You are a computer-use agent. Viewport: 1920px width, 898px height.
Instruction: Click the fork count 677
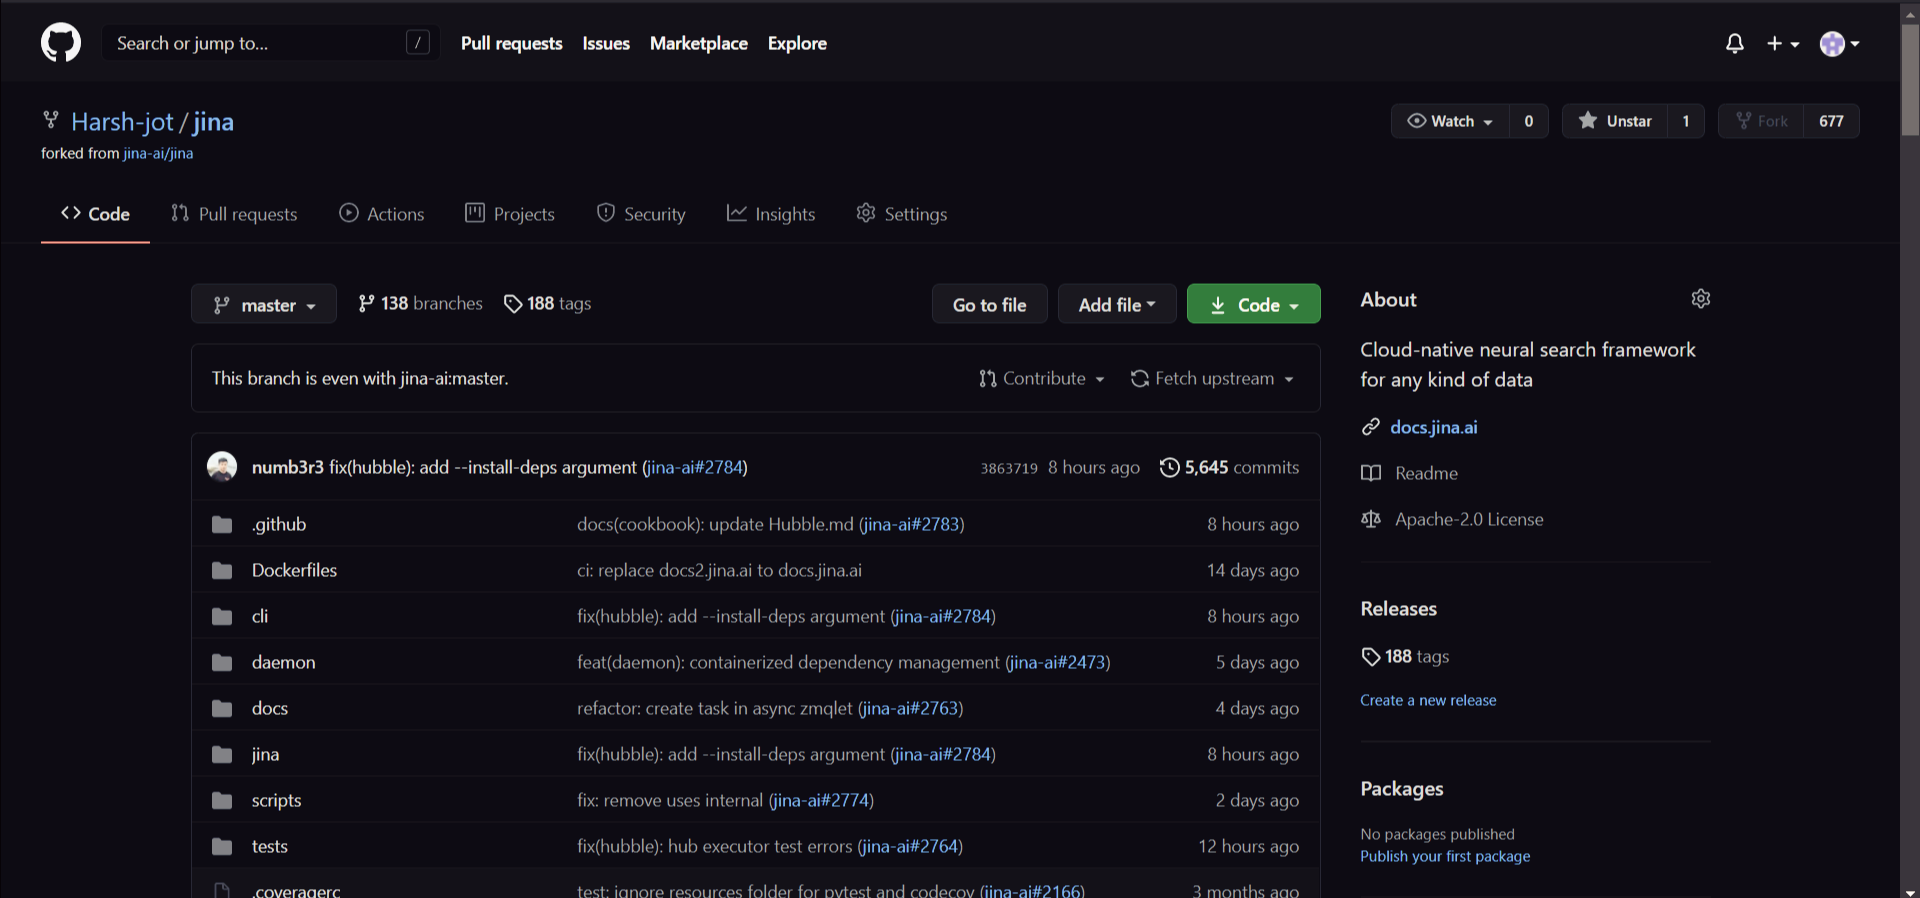tap(1832, 121)
